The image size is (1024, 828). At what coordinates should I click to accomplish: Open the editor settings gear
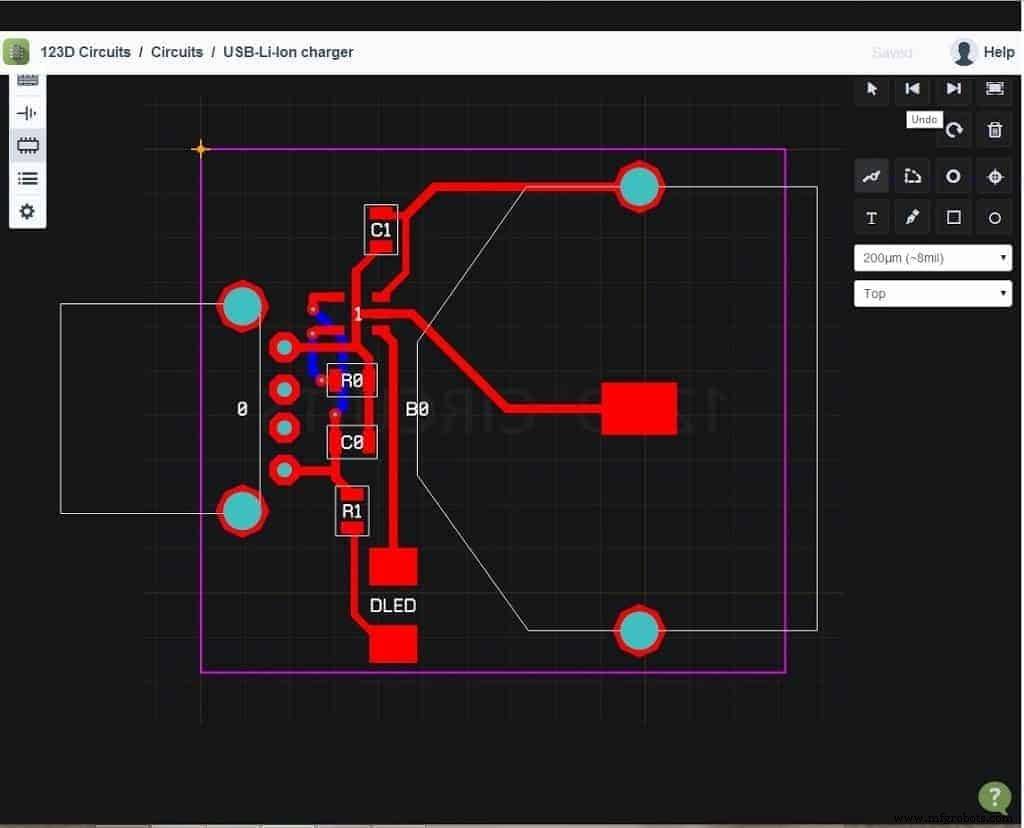pyautogui.click(x=27, y=211)
